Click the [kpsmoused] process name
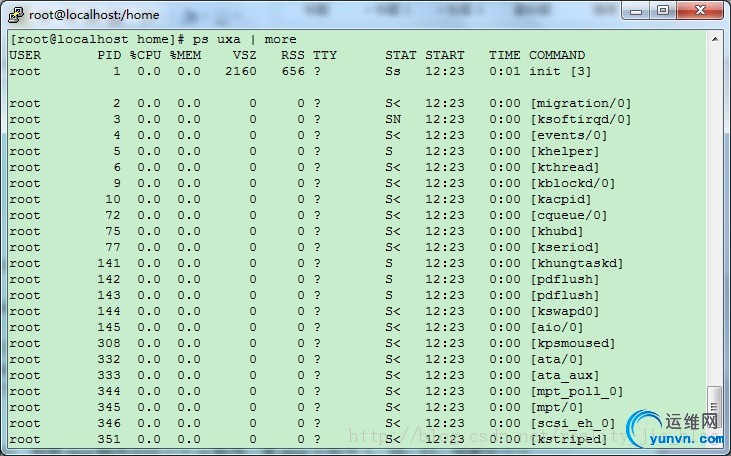This screenshot has width=731, height=456. point(572,344)
